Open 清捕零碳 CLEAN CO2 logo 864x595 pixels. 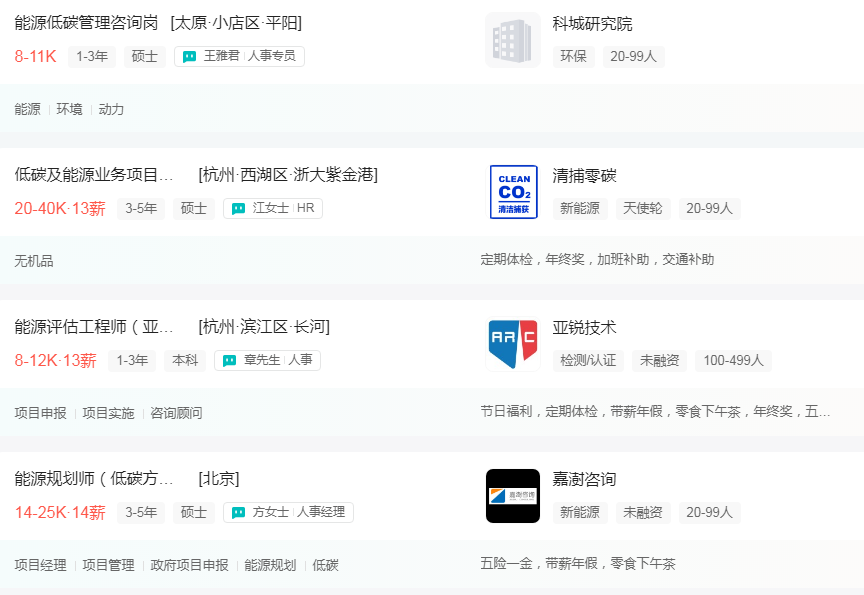click(x=513, y=192)
